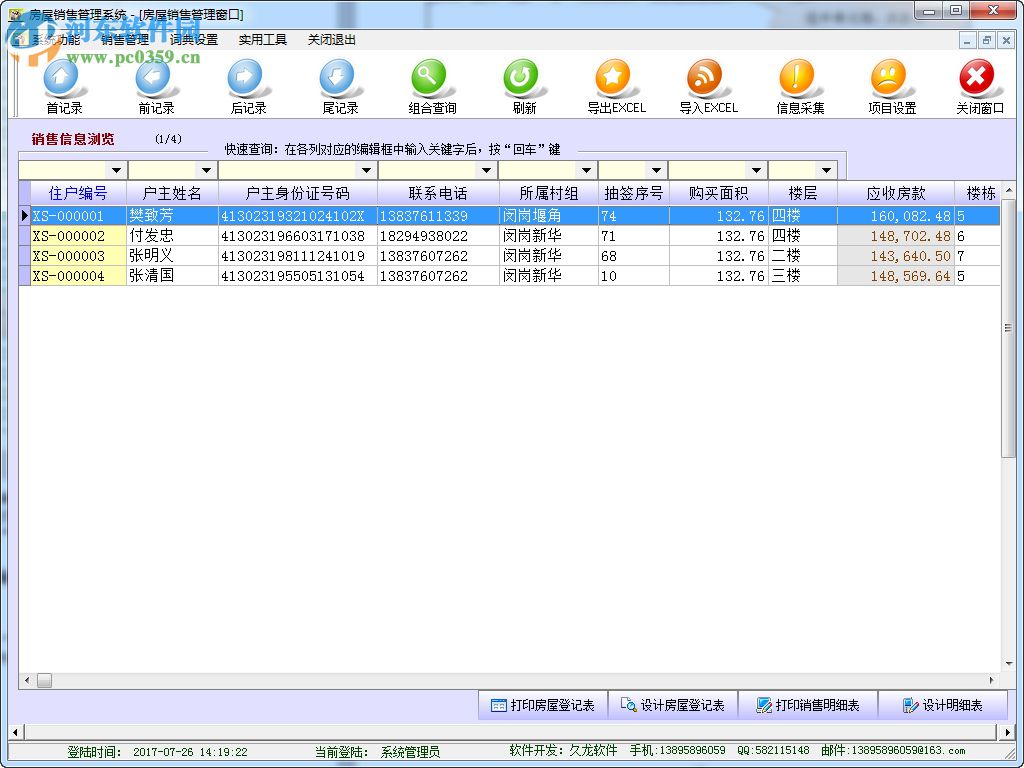Image resolution: width=1024 pixels, height=768 pixels.
Task: Expand the 所属村组 filter dropdown
Action: pos(586,170)
